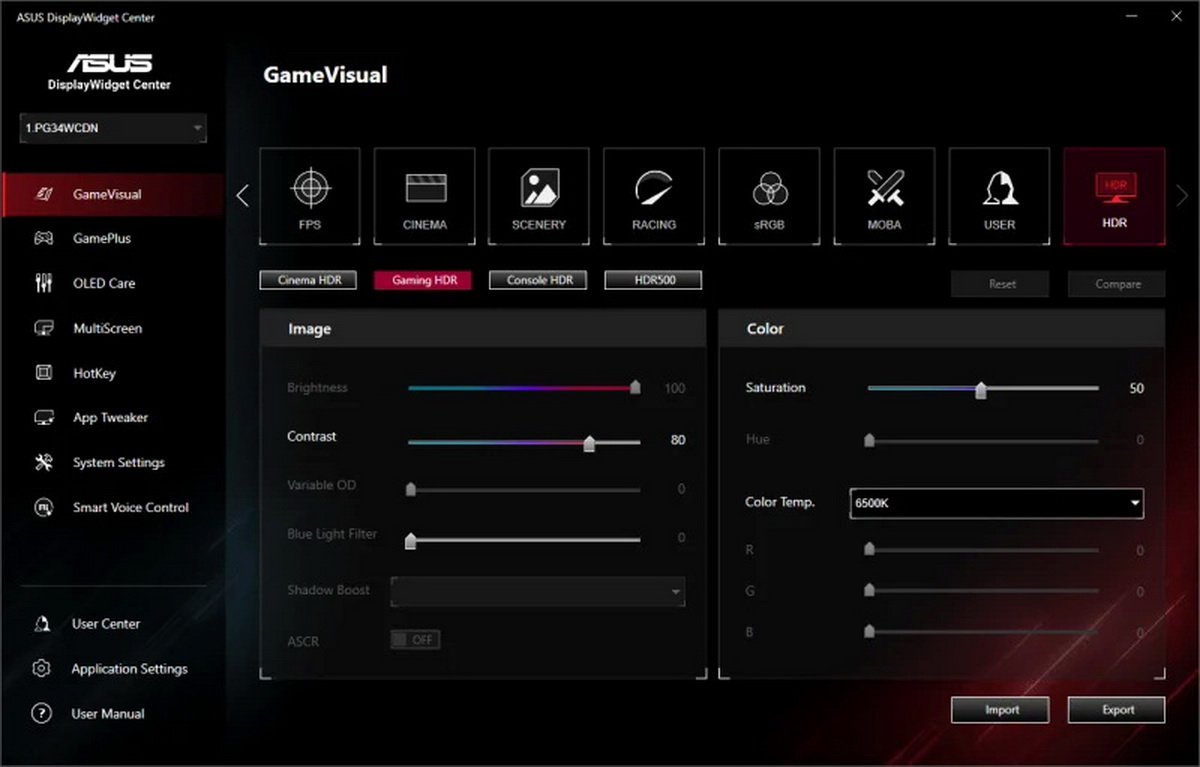Select the Gaming HDR preset
Viewport: 1200px width, 767px height.
(x=423, y=280)
